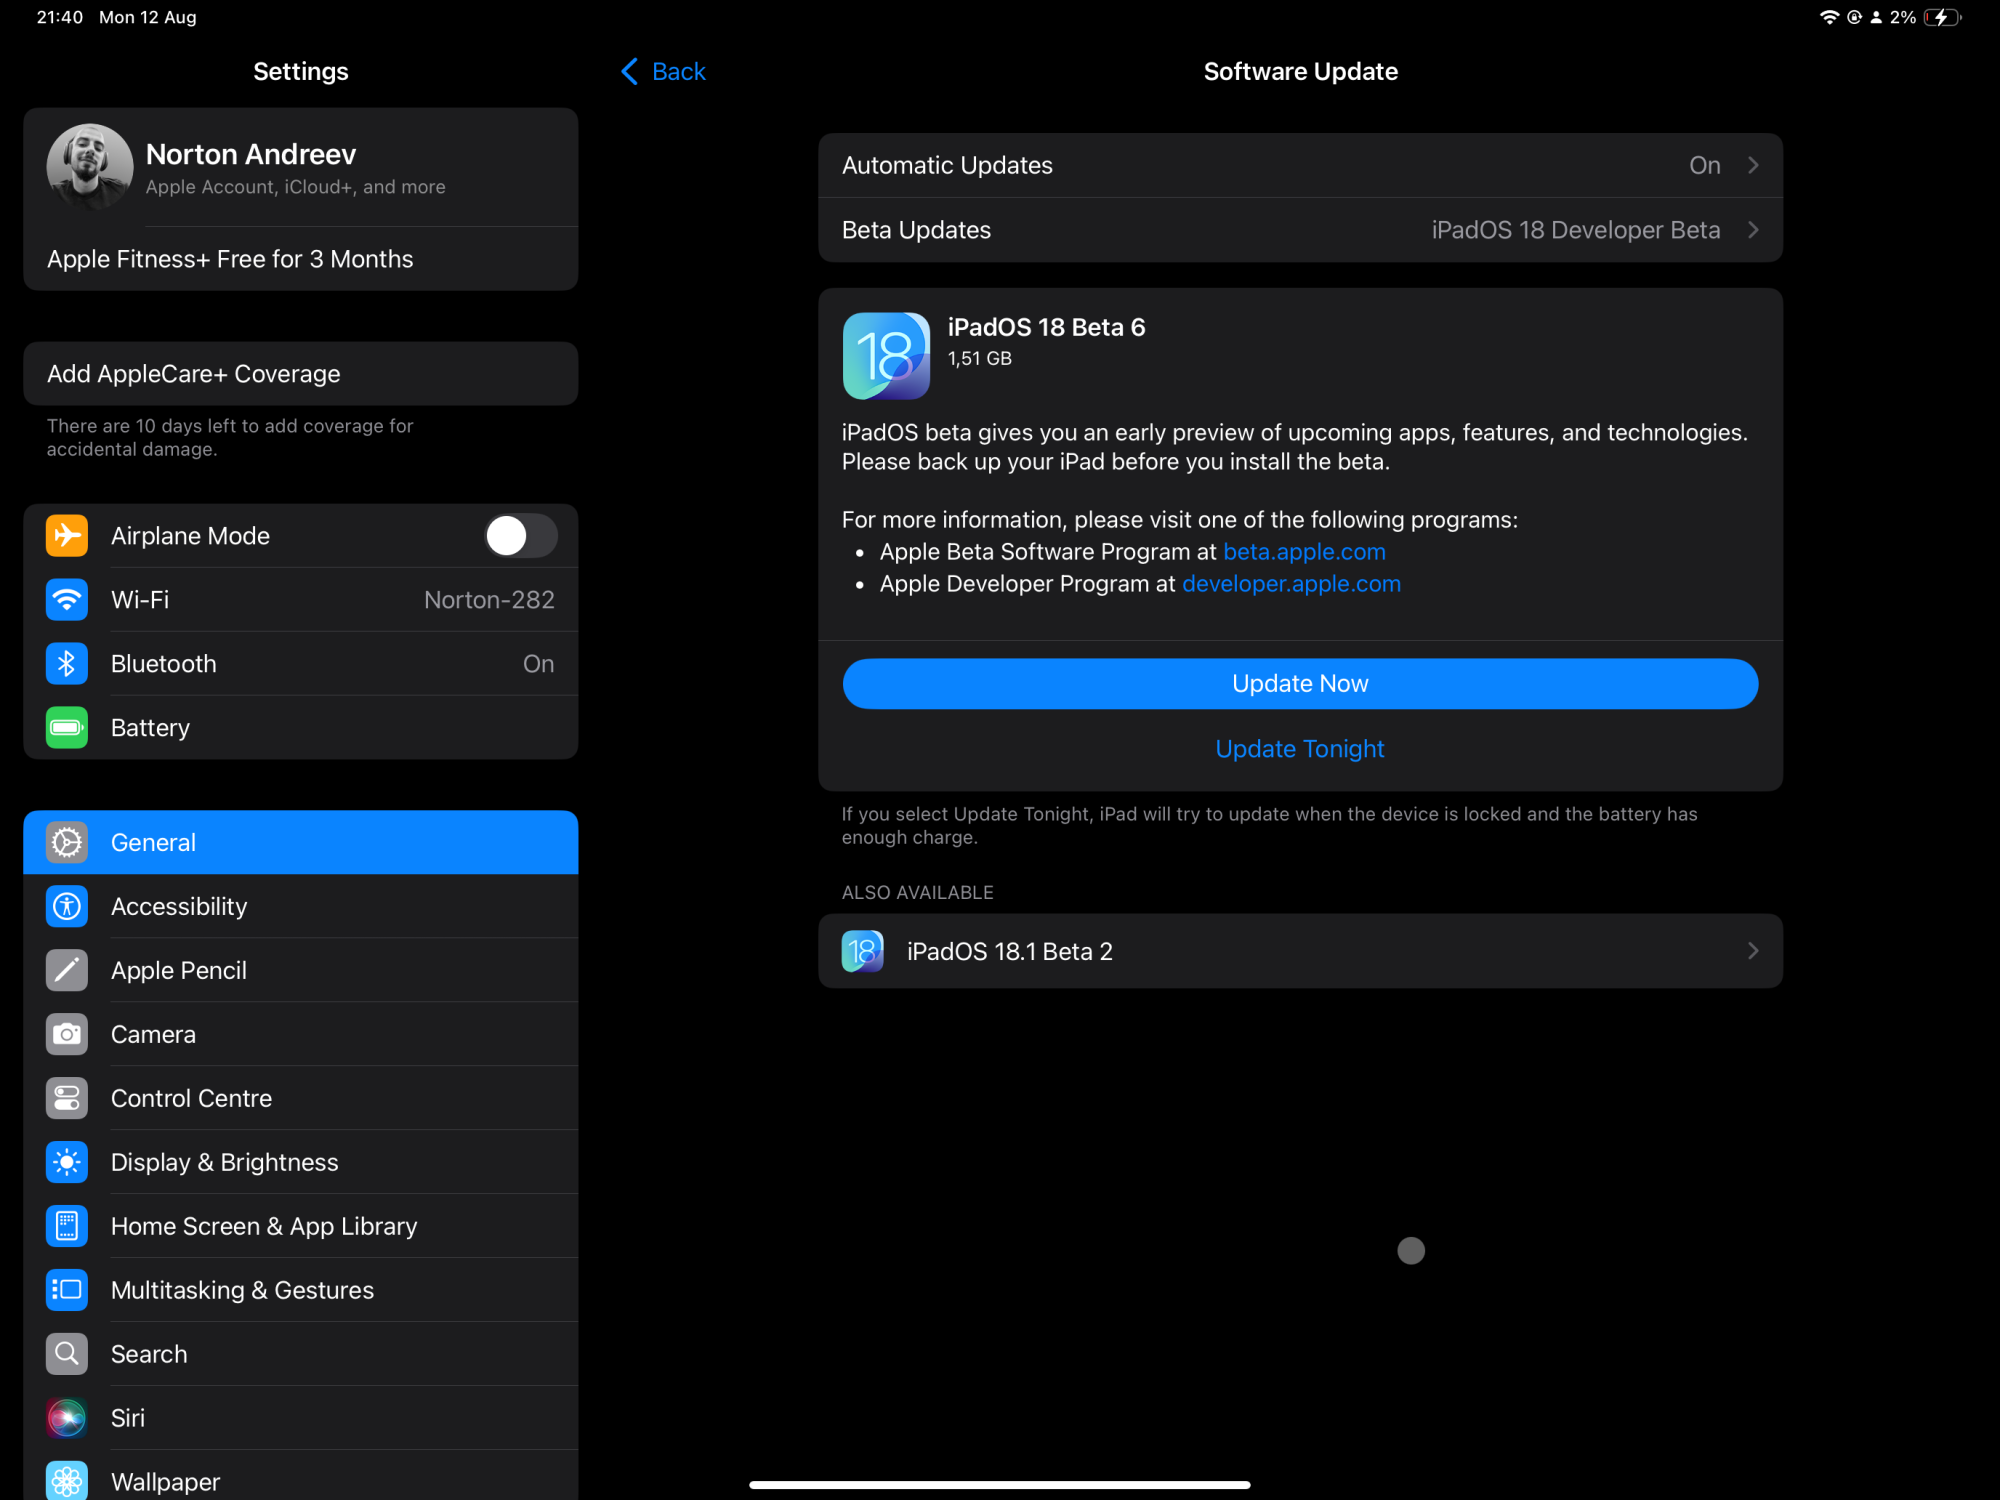
Task: Tap the Control Centre icon
Action: [67, 1098]
